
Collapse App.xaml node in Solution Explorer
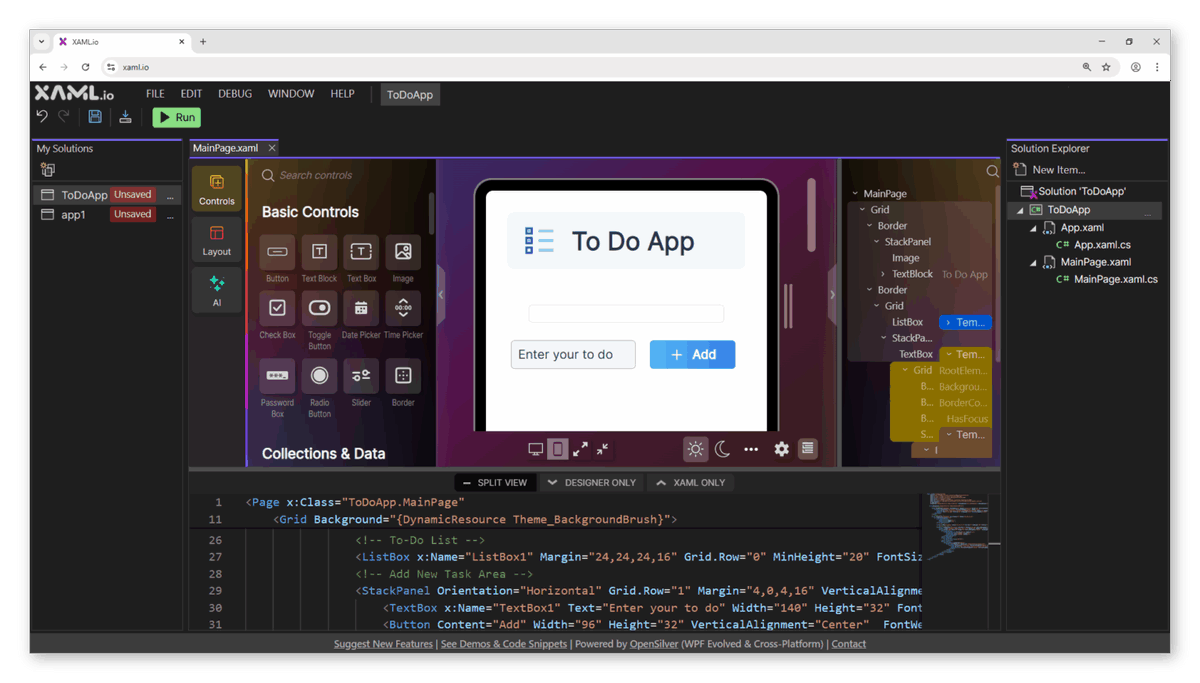click(1034, 228)
